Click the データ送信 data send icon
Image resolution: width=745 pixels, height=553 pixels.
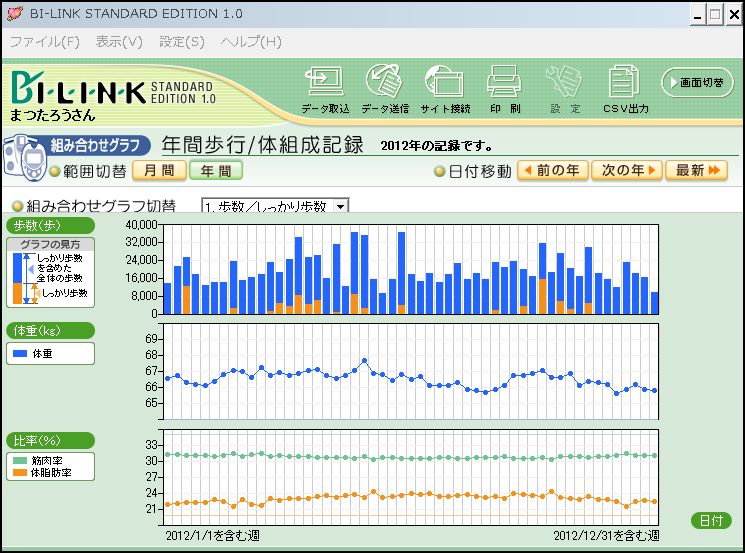tap(385, 86)
